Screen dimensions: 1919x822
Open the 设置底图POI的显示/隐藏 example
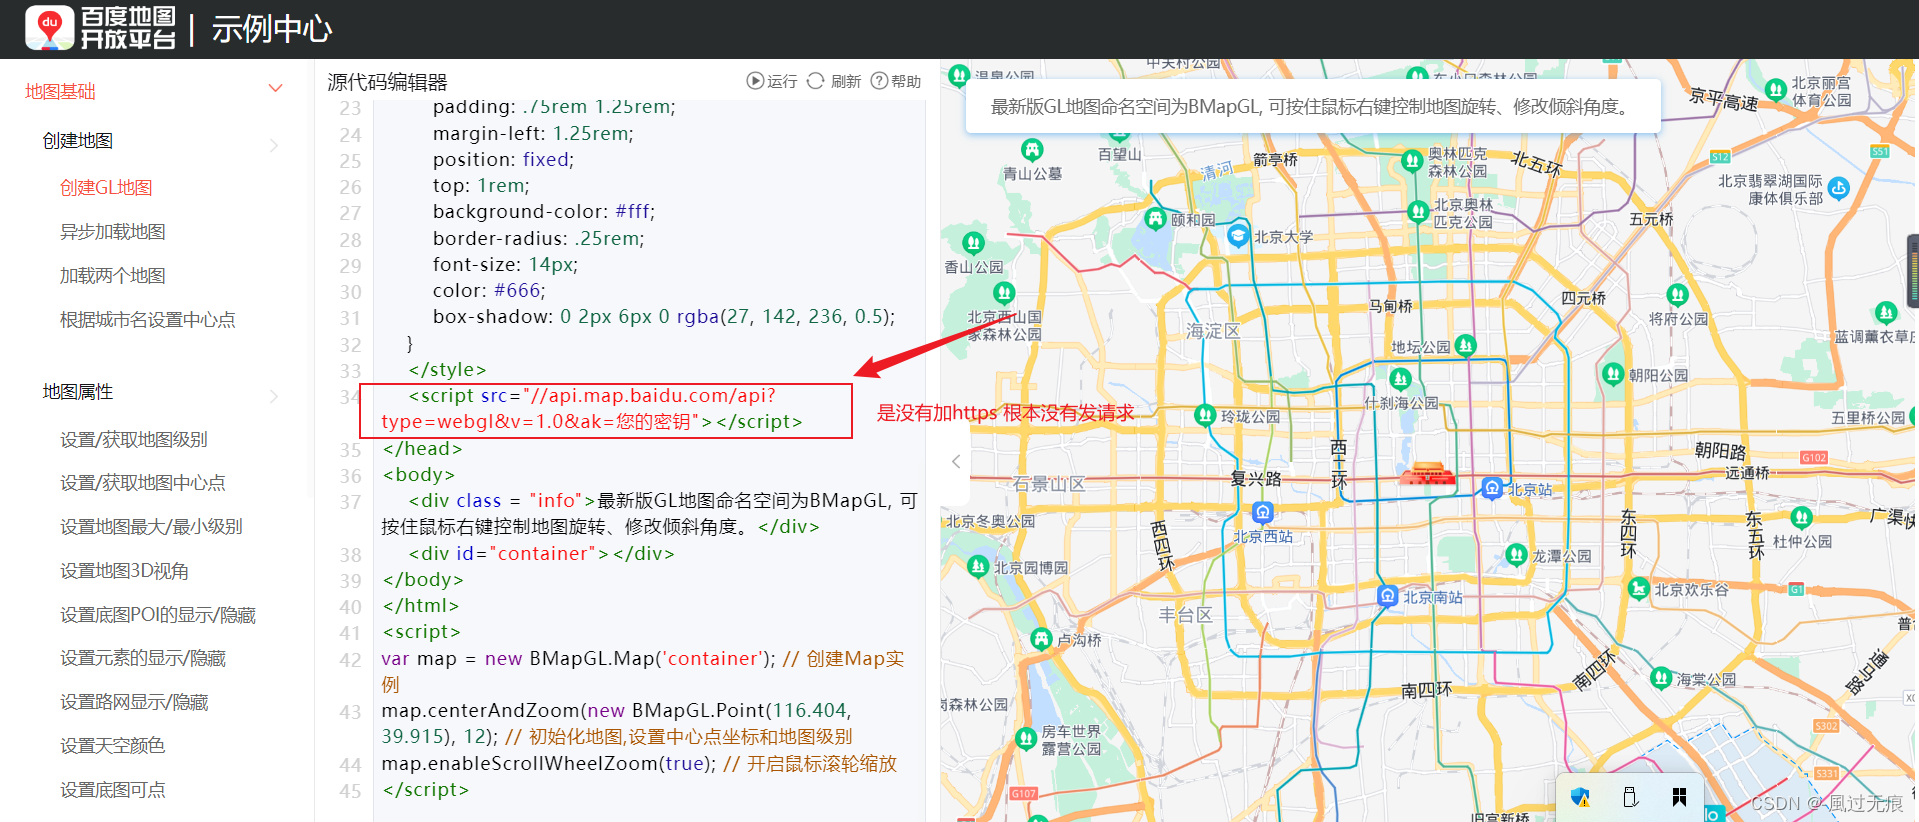tap(158, 615)
